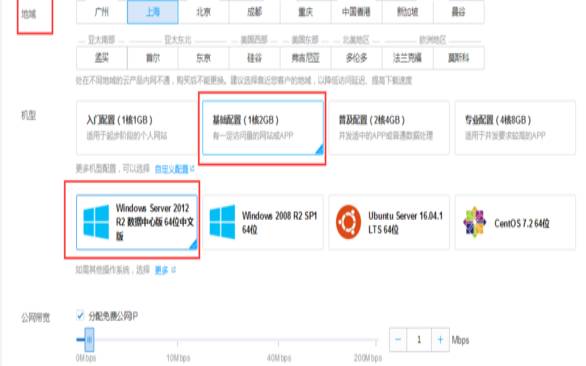Image resolution: width=586 pixels, height=366 pixels.
Task: Click the Windows logo on Server 2012 R2 card
Action: pos(96,222)
